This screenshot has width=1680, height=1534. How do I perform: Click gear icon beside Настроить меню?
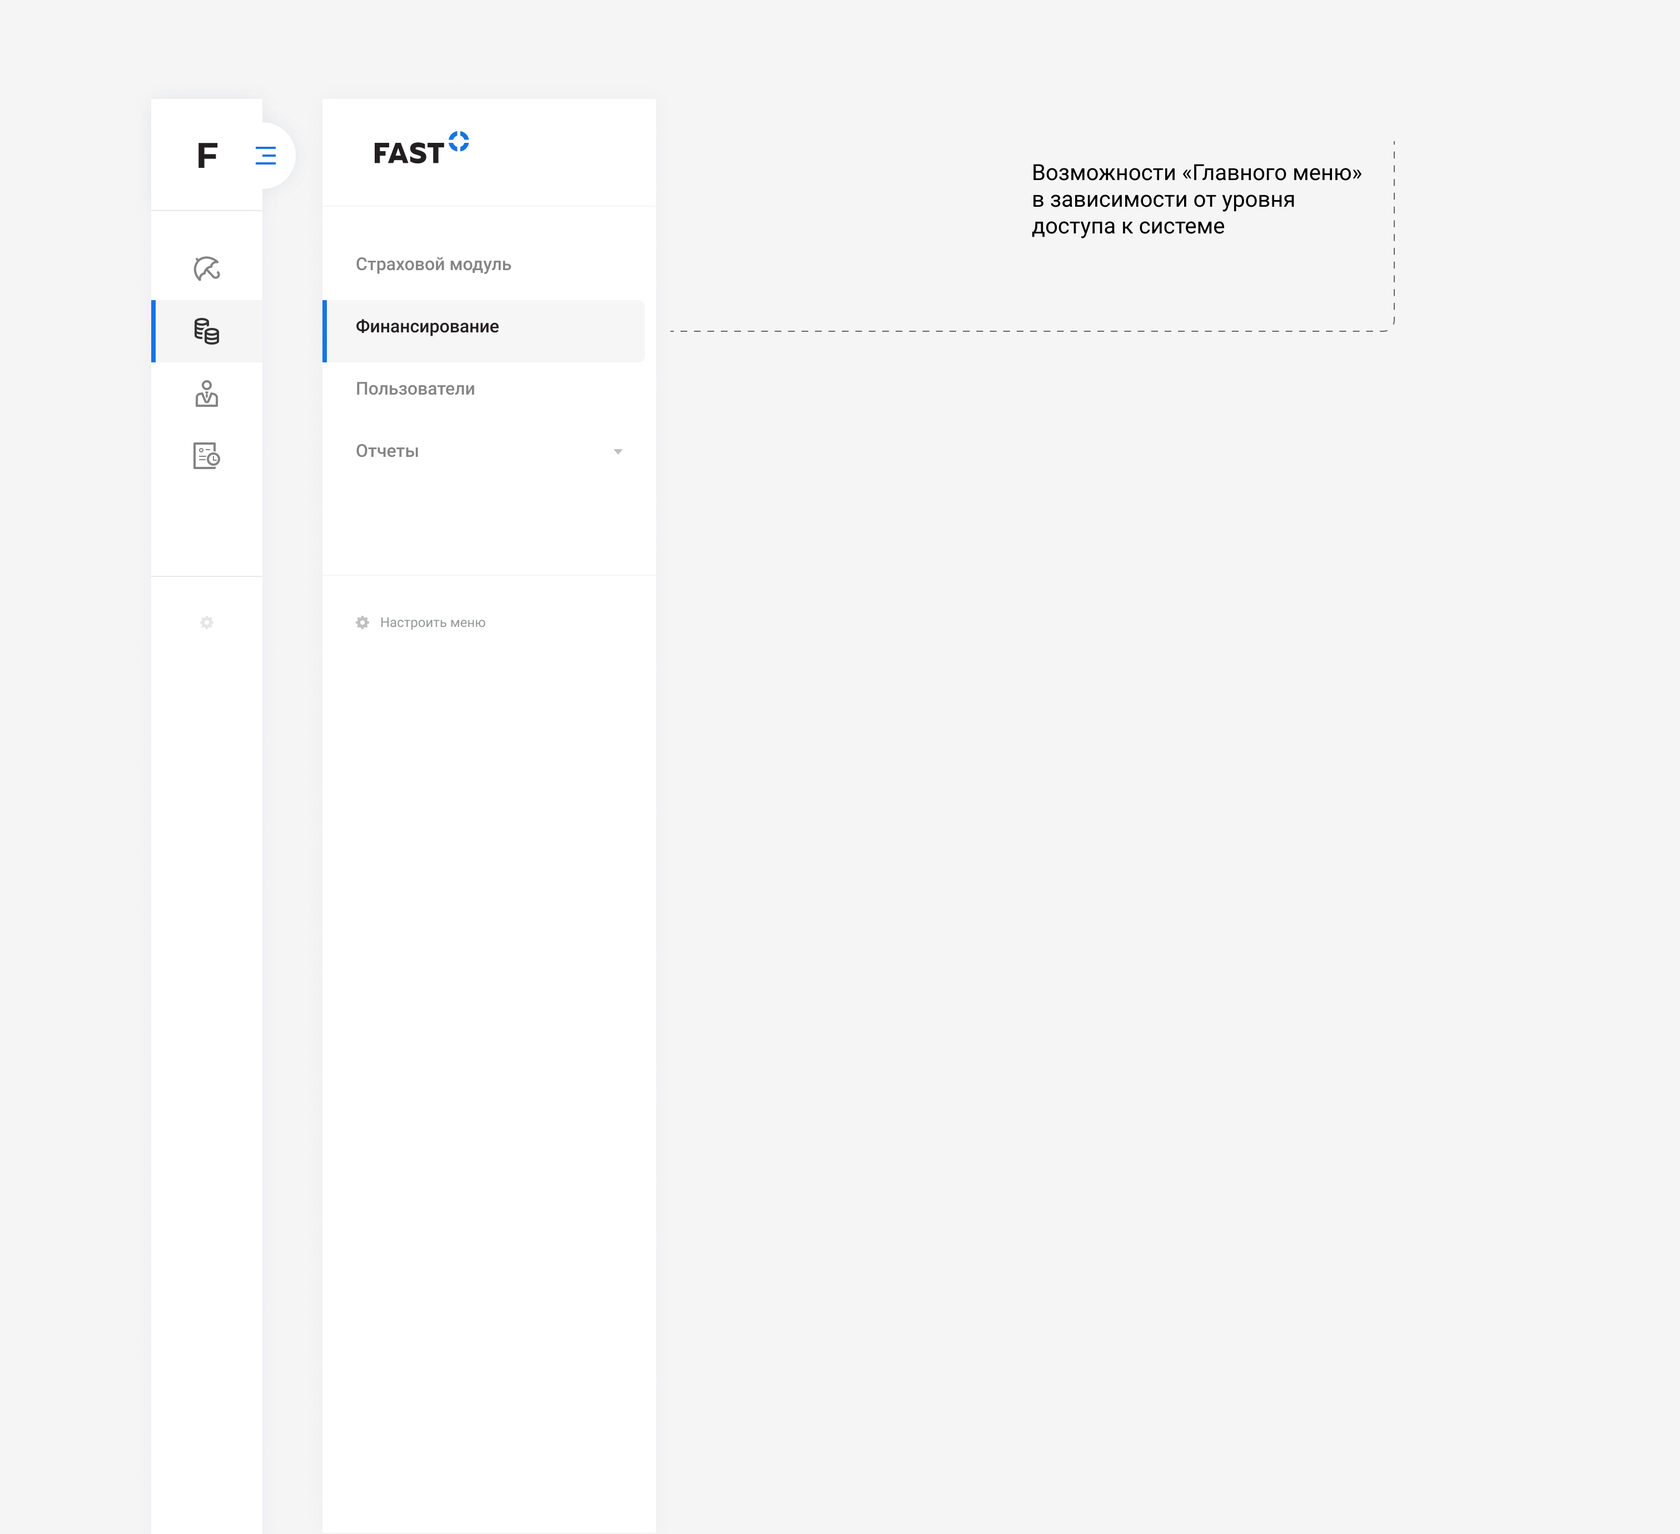point(363,622)
